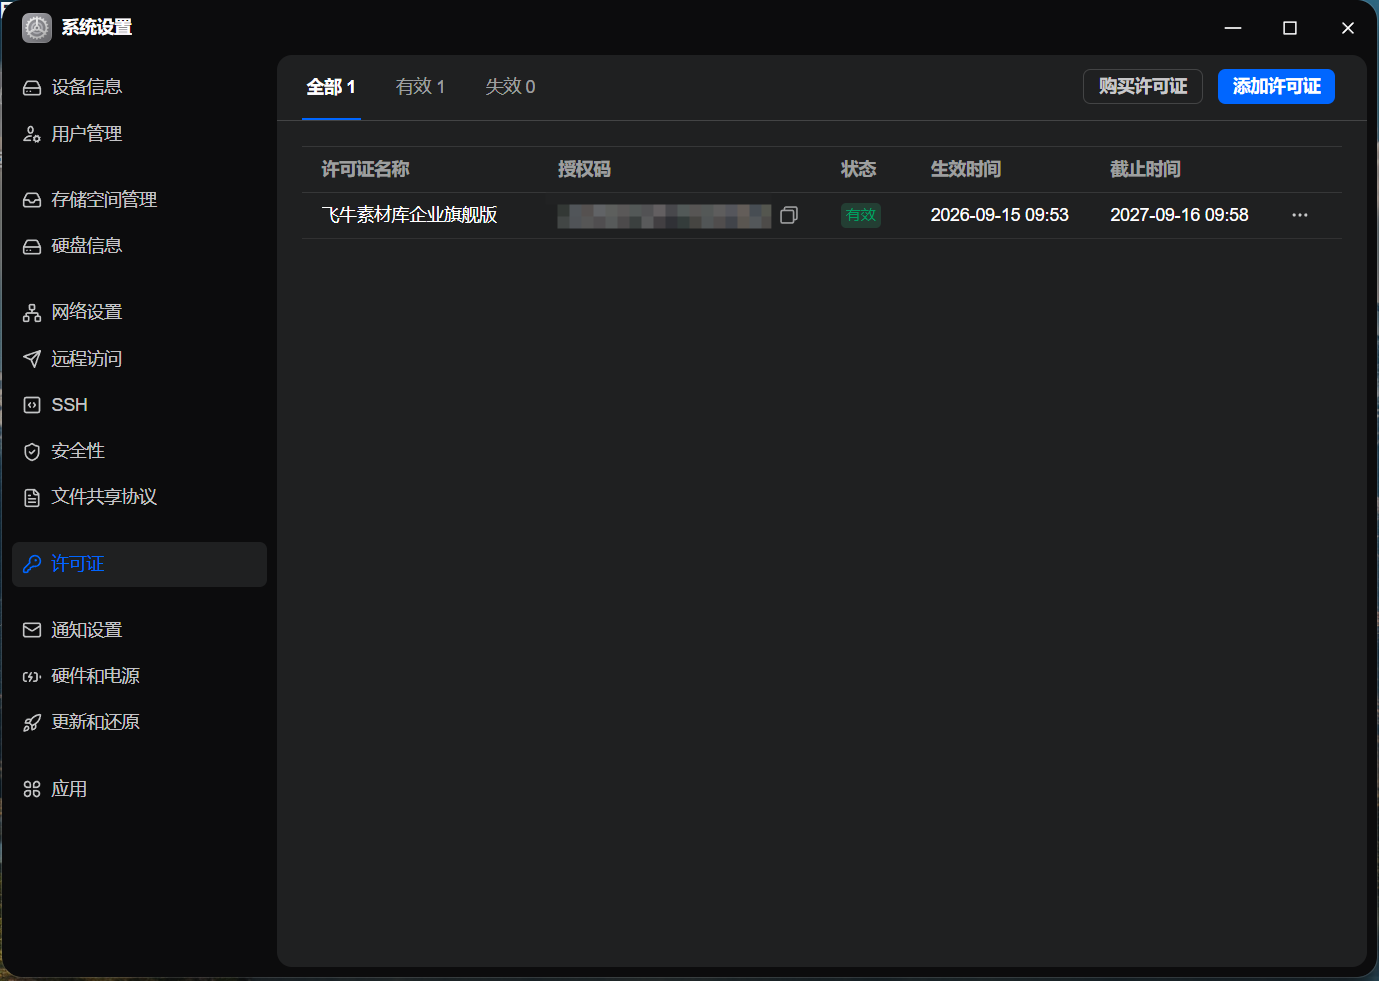Click the storage space tray icon

32,200
